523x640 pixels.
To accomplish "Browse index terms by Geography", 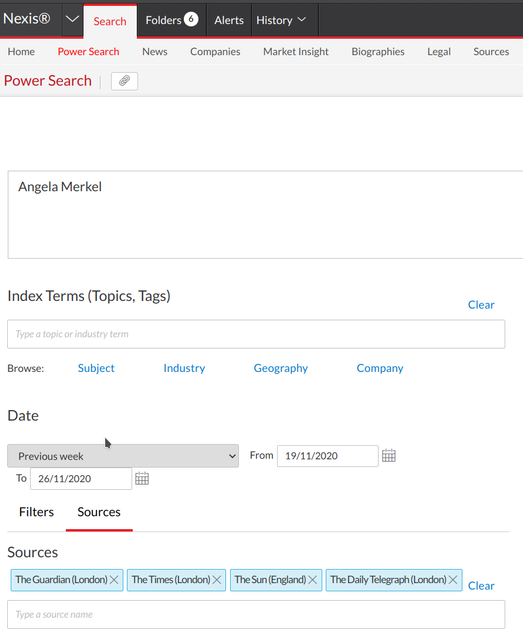I will (x=280, y=368).
